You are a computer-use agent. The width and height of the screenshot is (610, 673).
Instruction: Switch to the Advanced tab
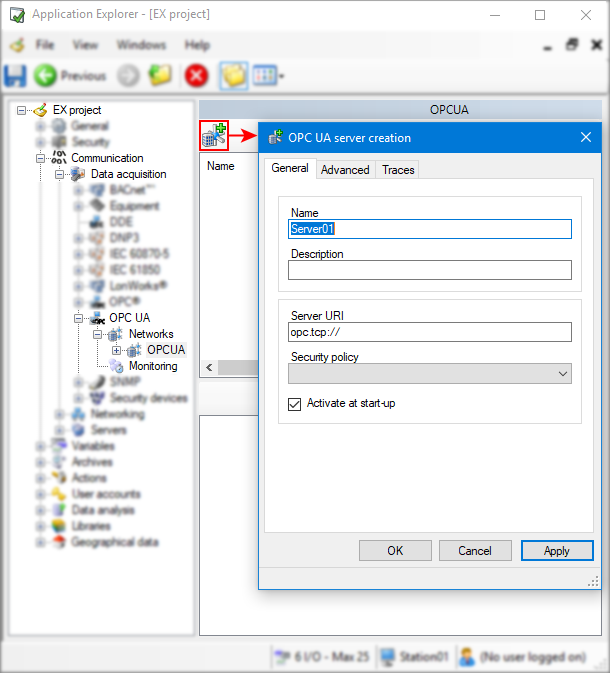point(345,170)
